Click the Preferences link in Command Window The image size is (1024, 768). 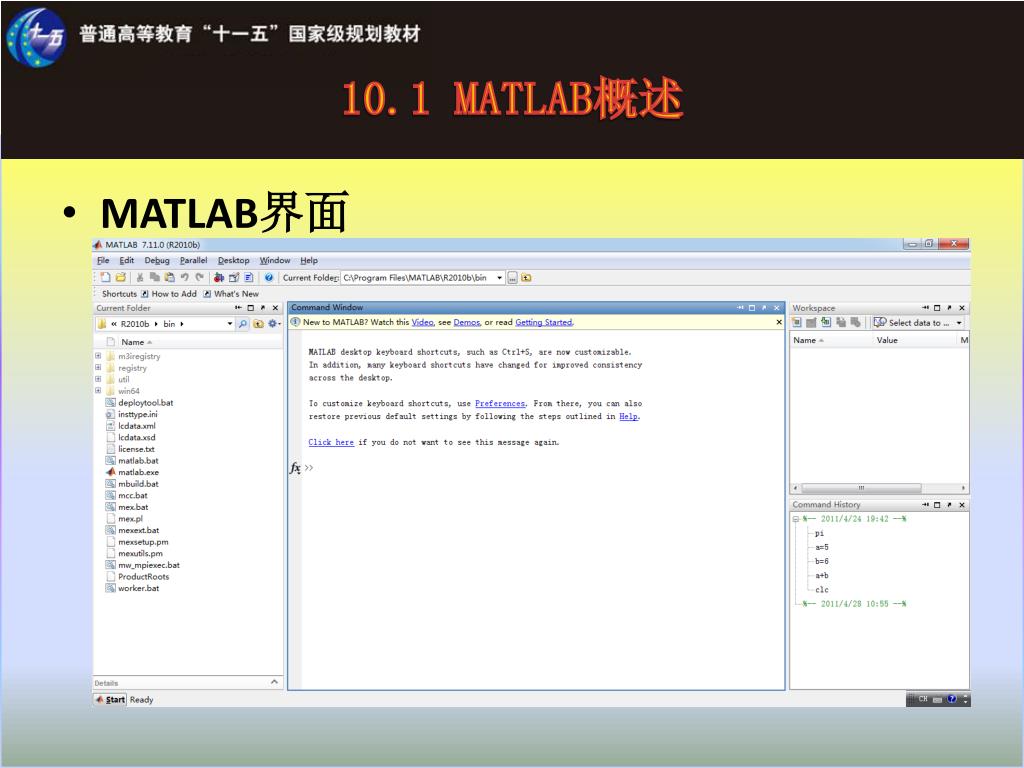tap(500, 404)
